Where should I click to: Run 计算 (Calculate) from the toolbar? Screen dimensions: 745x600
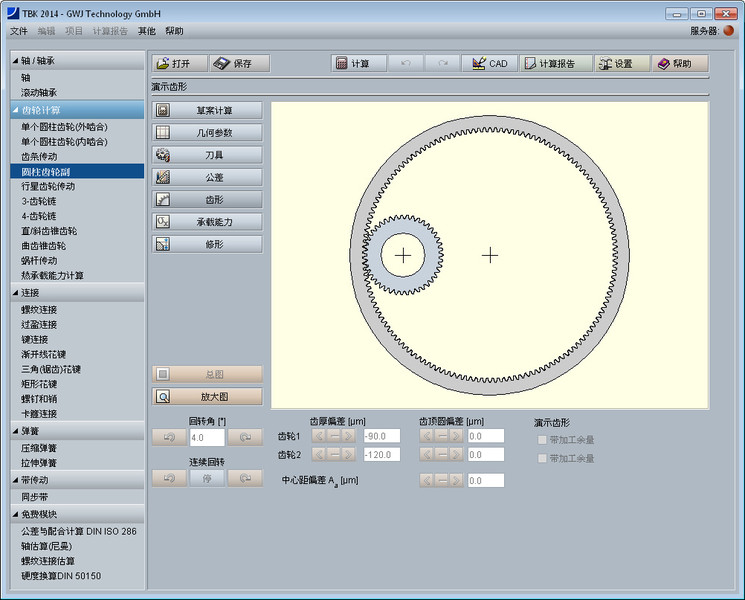pyautogui.click(x=359, y=63)
